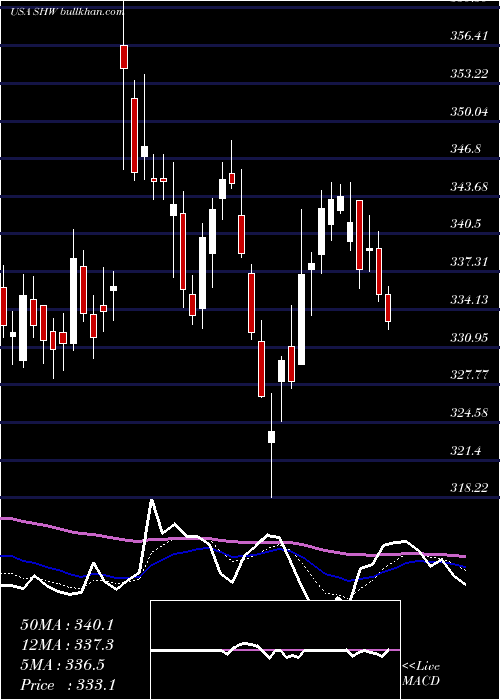
Task: Click the highest red candle near 356
Action: (124, 57)
